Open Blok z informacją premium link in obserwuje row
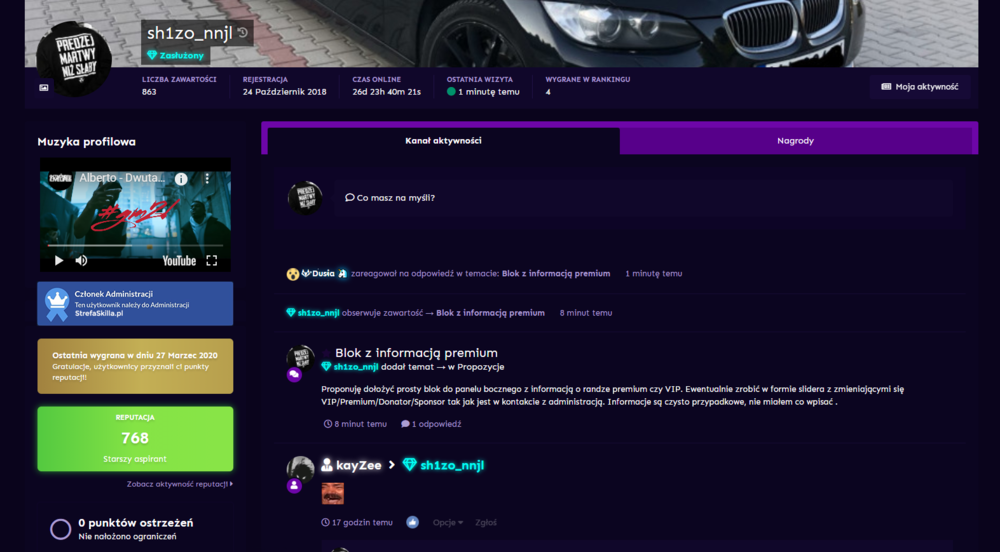The height and width of the screenshot is (552, 1000). click(x=490, y=313)
